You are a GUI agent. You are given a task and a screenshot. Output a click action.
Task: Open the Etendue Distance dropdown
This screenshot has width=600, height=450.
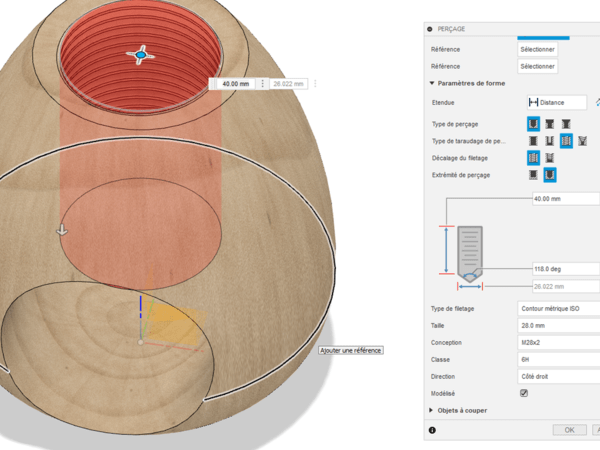pyautogui.click(x=558, y=102)
